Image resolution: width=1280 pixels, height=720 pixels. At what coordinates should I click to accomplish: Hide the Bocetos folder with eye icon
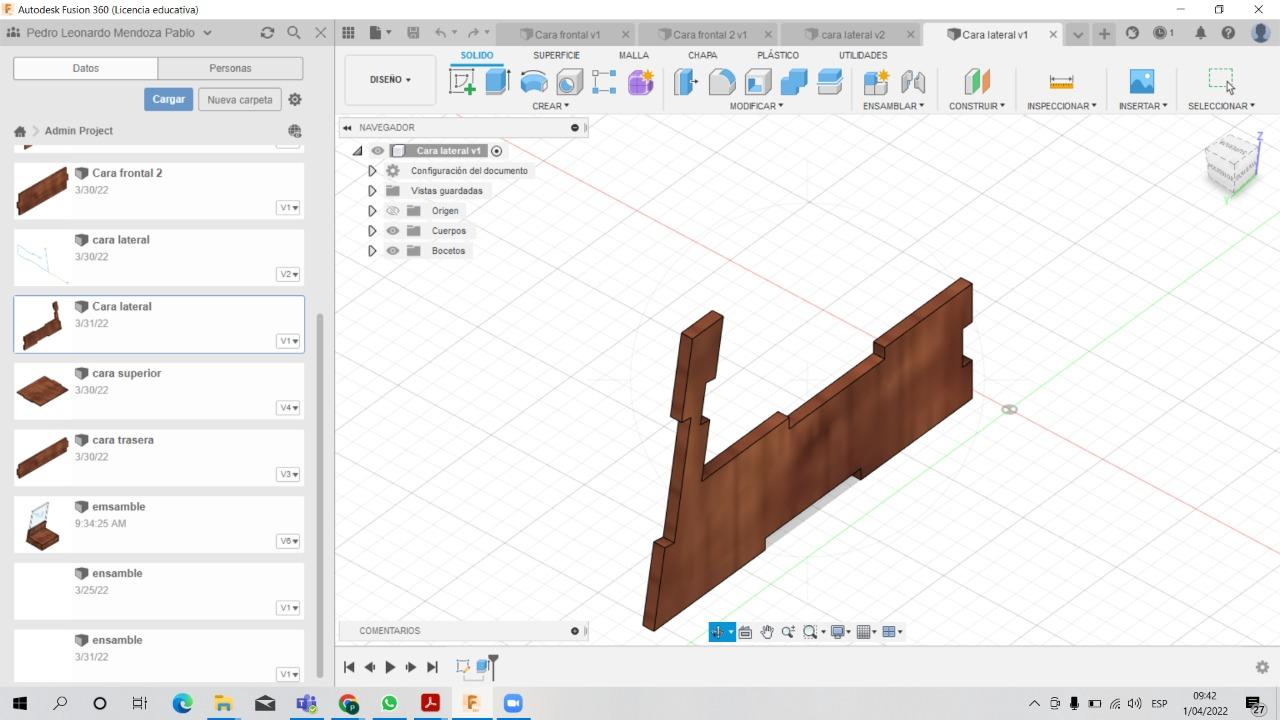(393, 251)
